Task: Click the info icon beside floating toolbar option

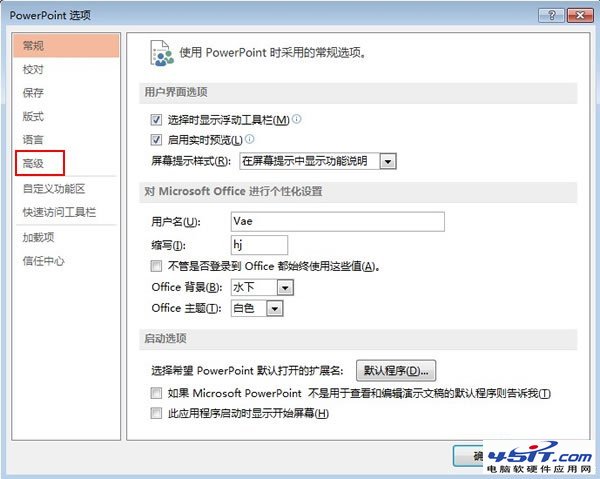Action: (x=297, y=119)
